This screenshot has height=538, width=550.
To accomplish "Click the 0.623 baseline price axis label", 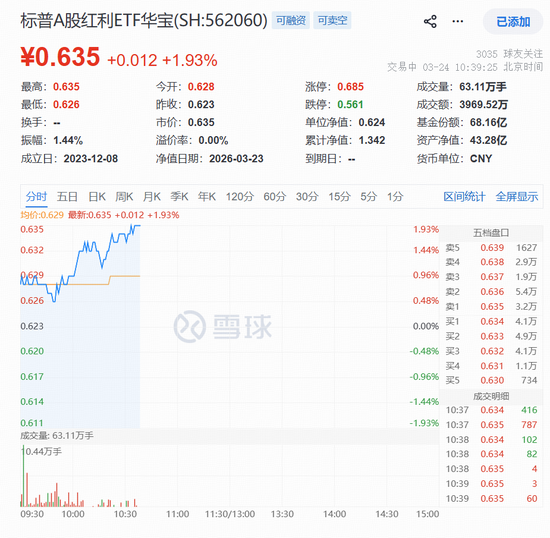I will point(32,326).
